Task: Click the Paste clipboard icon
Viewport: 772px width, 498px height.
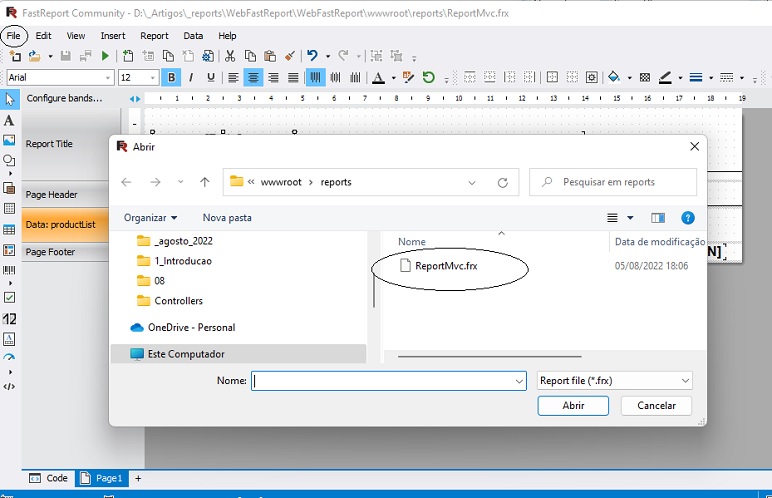Action: [269, 56]
